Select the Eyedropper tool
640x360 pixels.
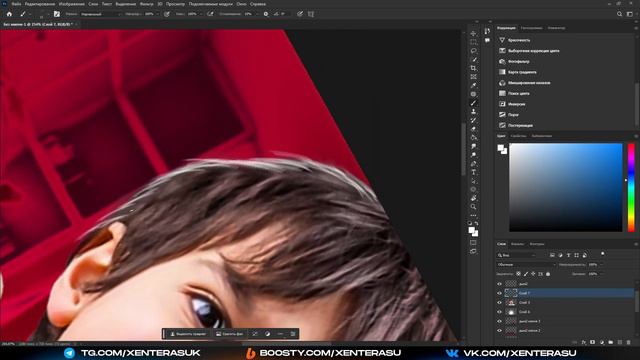tap(473, 85)
